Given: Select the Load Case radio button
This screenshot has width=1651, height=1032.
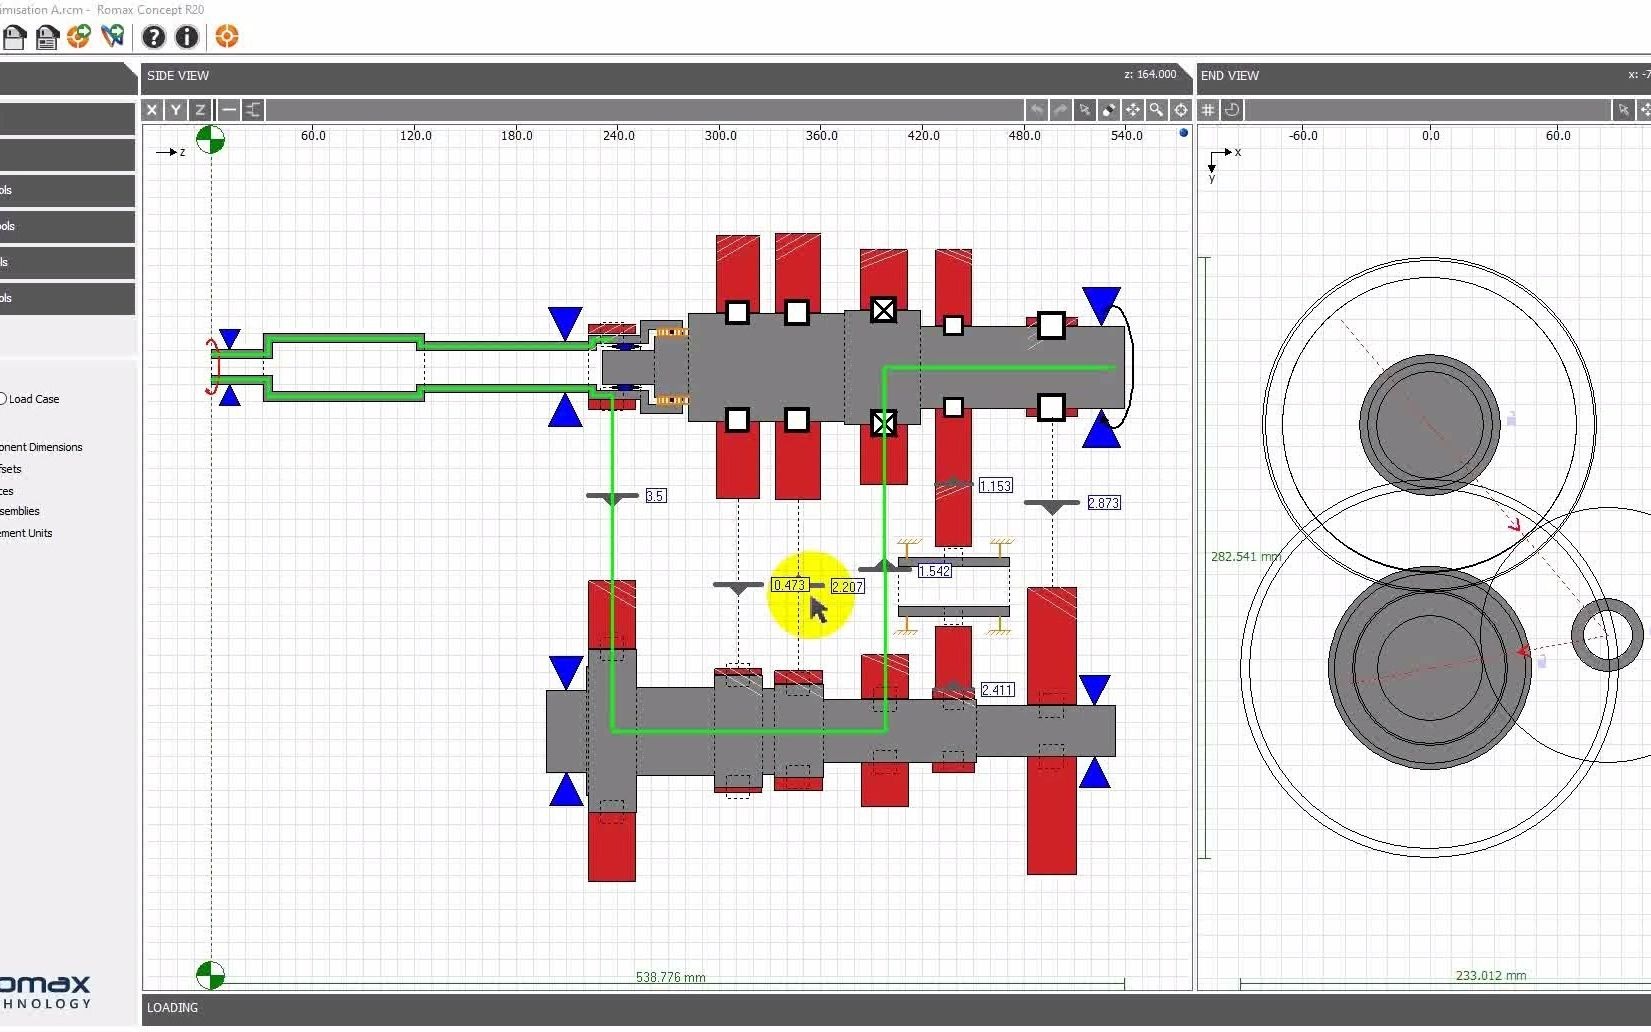Looking at the screenshot, I should (3, 399).
